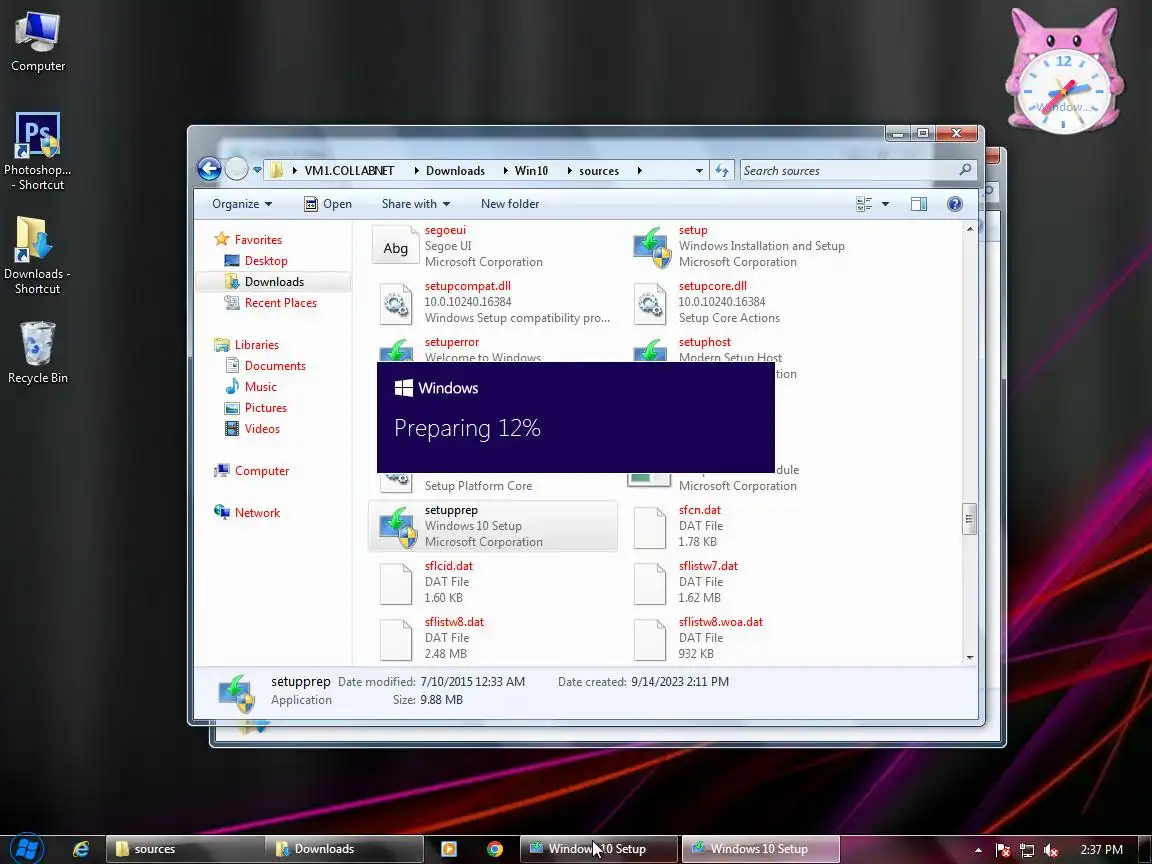Select the setupcore.dll file icon

coord(650,303)
